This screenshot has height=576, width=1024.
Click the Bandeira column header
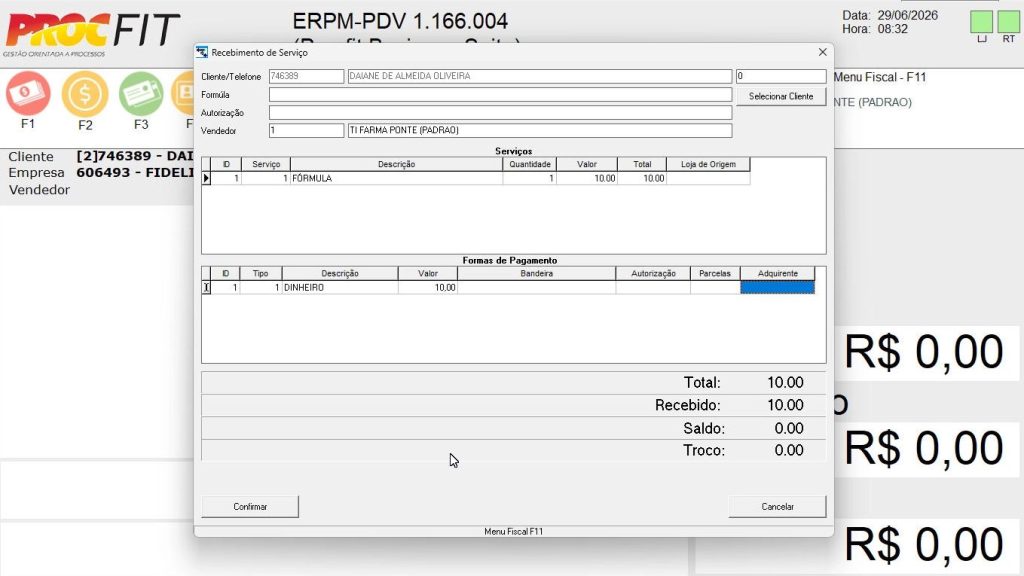point(536,274)
